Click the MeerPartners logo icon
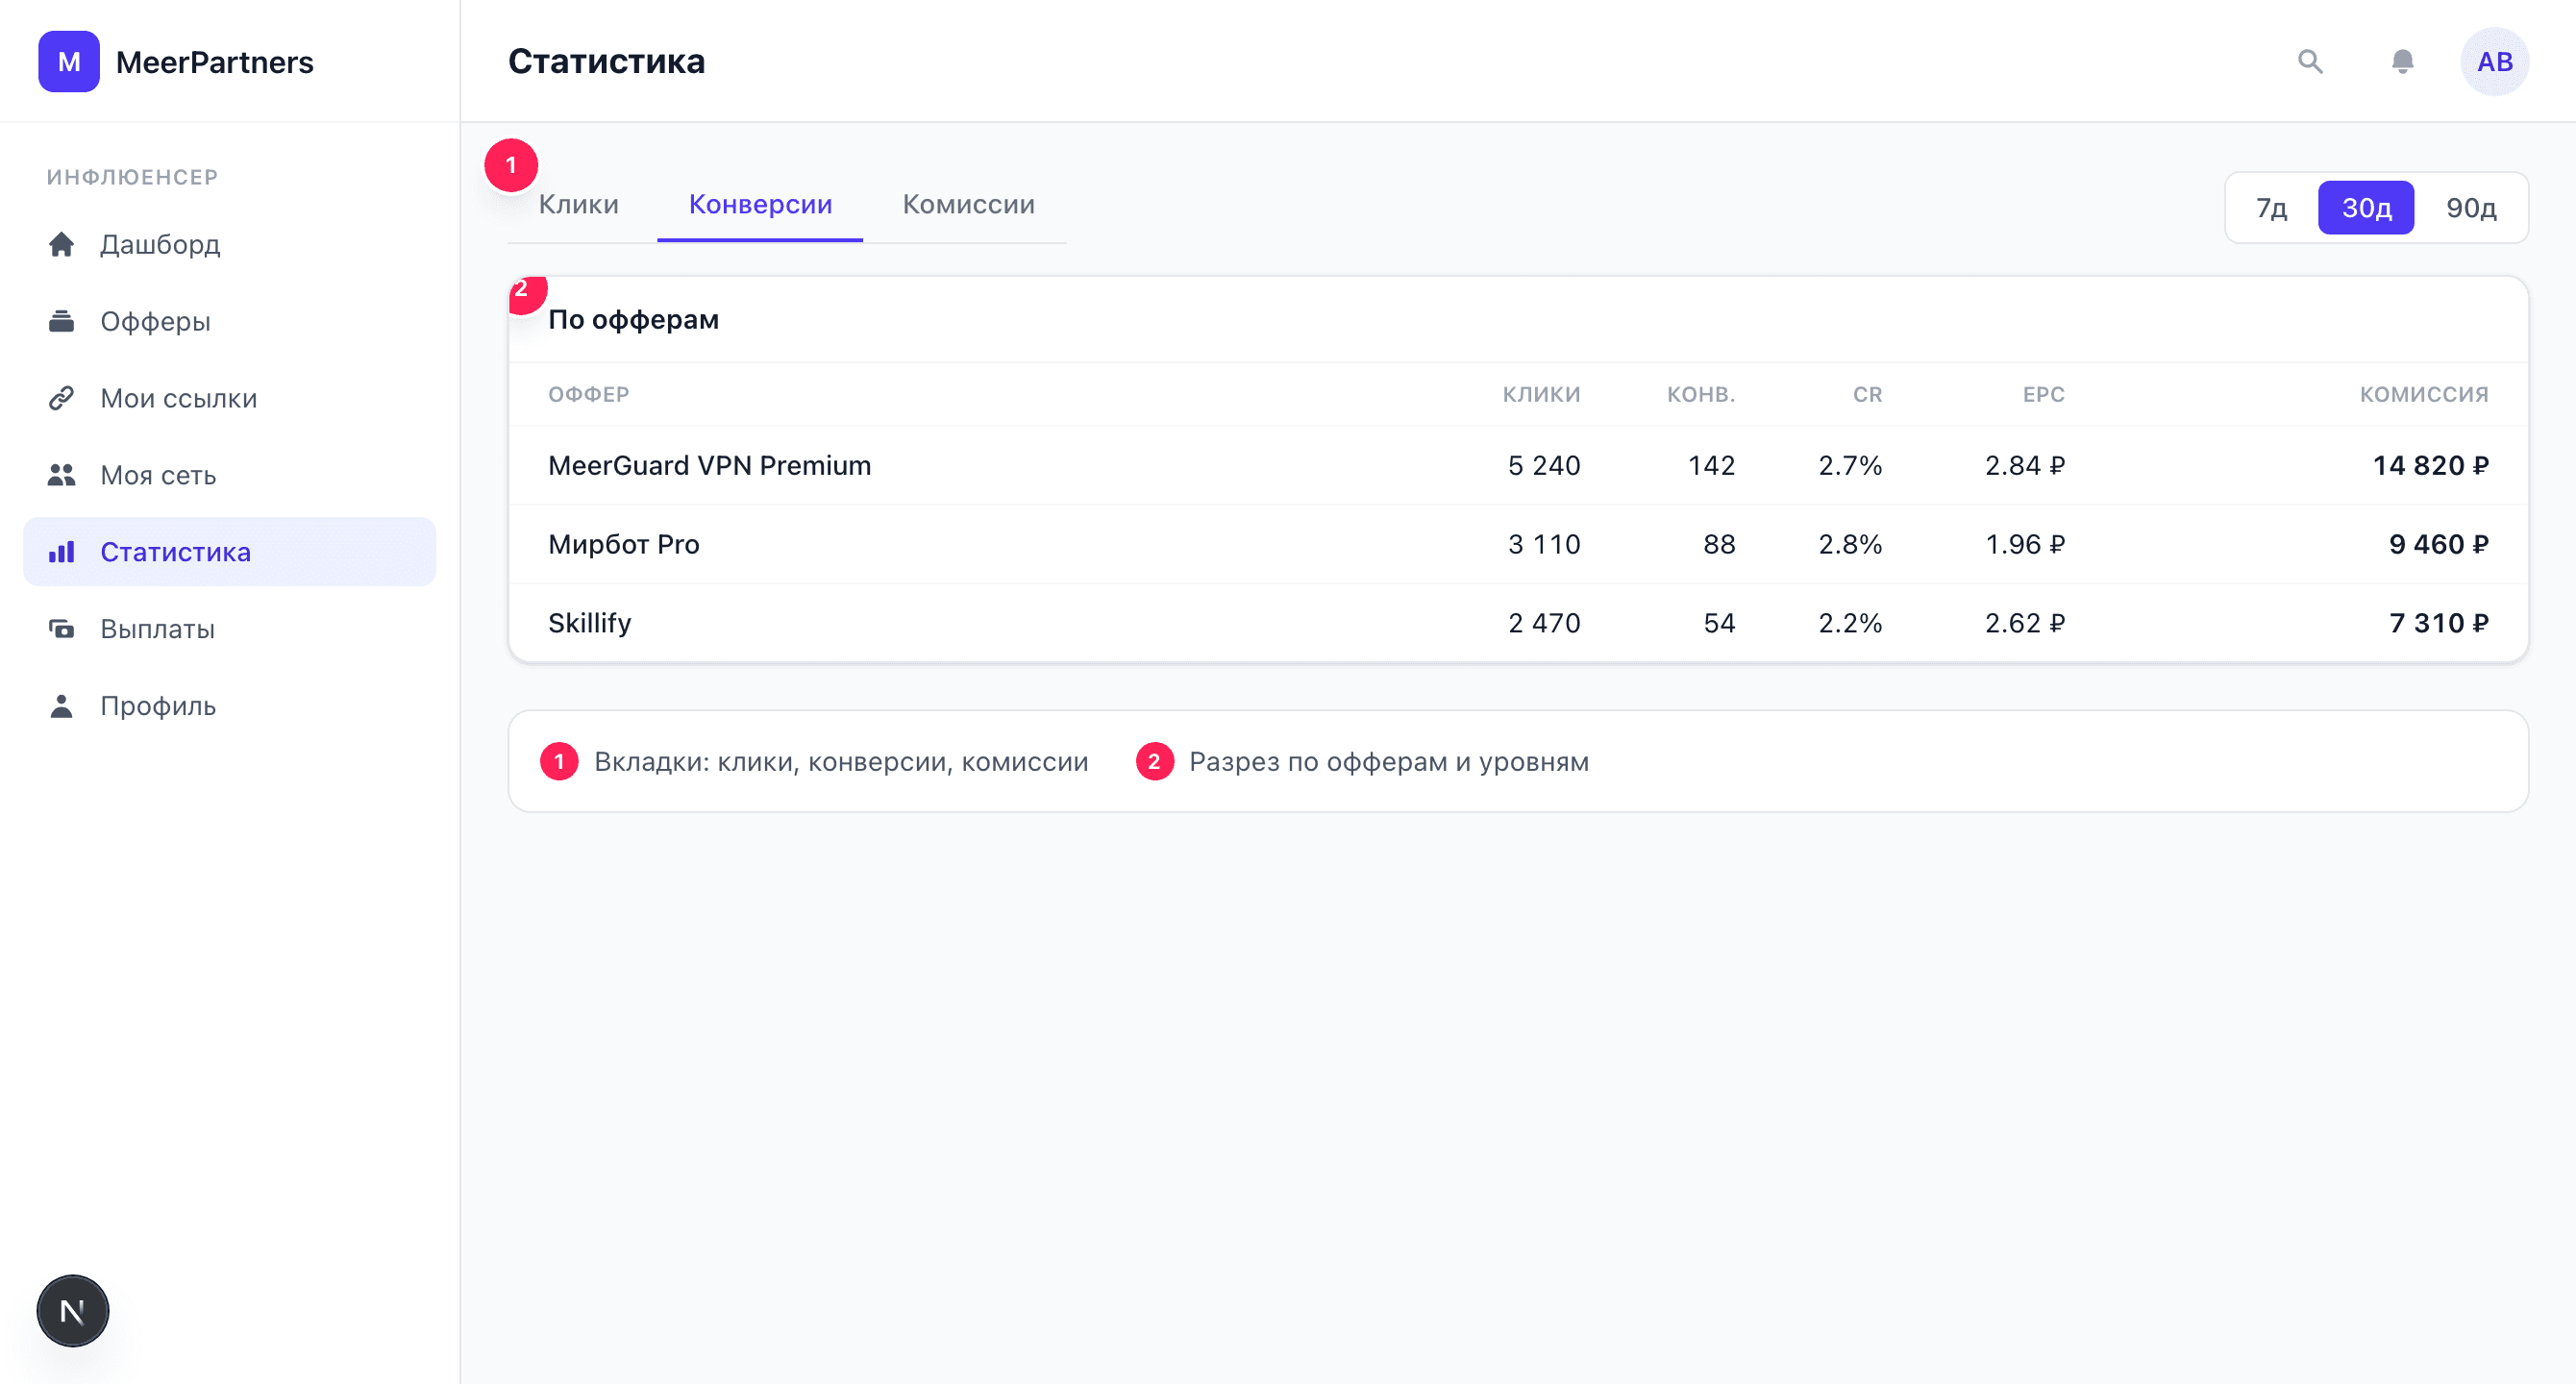Screen dimensions: 2576x1384 click(69, 61)
